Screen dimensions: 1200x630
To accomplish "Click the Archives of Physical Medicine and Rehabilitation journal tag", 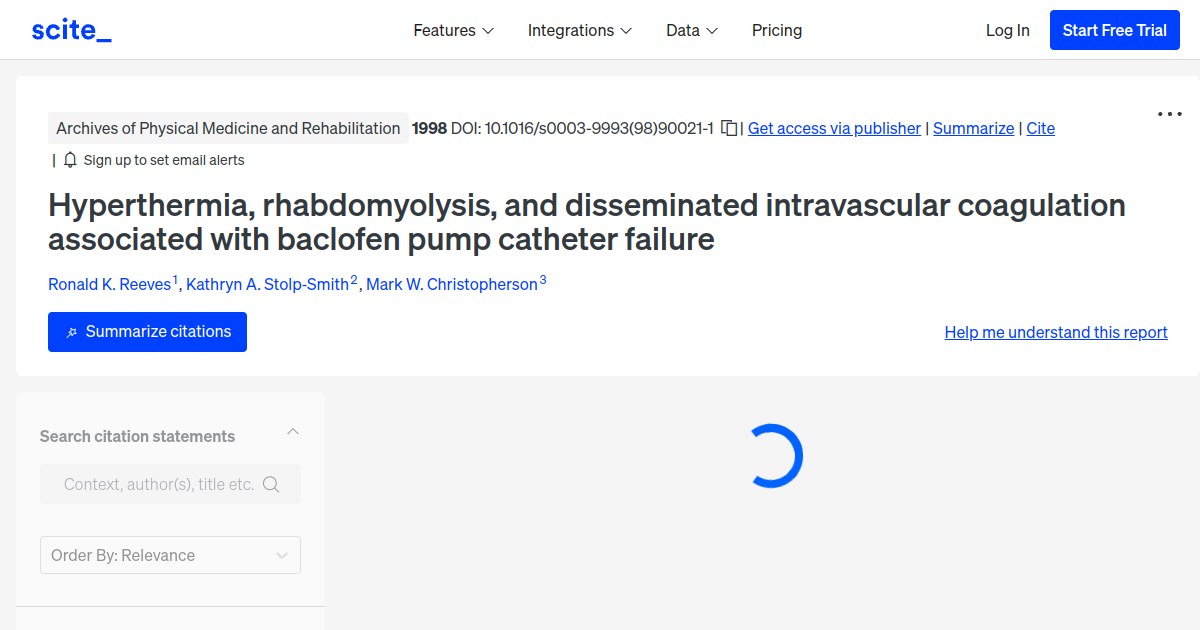I will (x=228, y=128).
